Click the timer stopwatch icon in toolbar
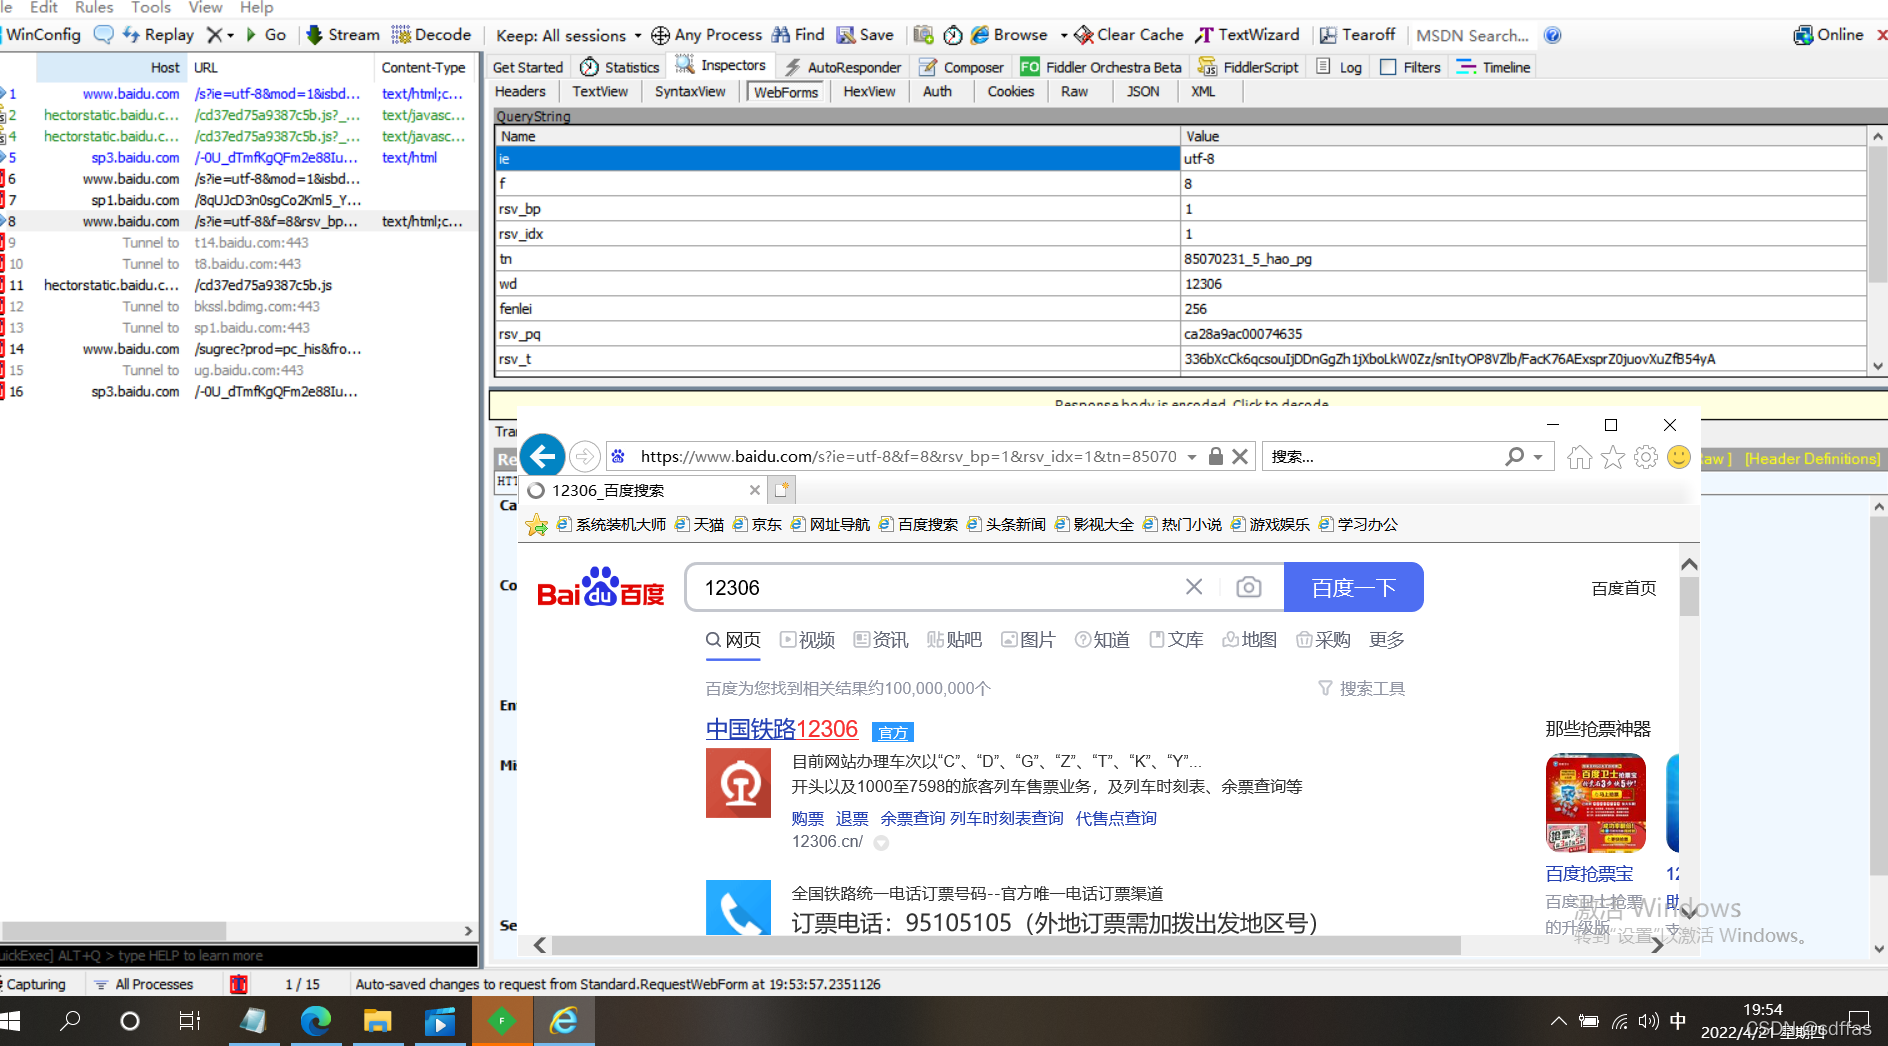This screenshot has width=1888, height=1046. click(x=953, y=35)
